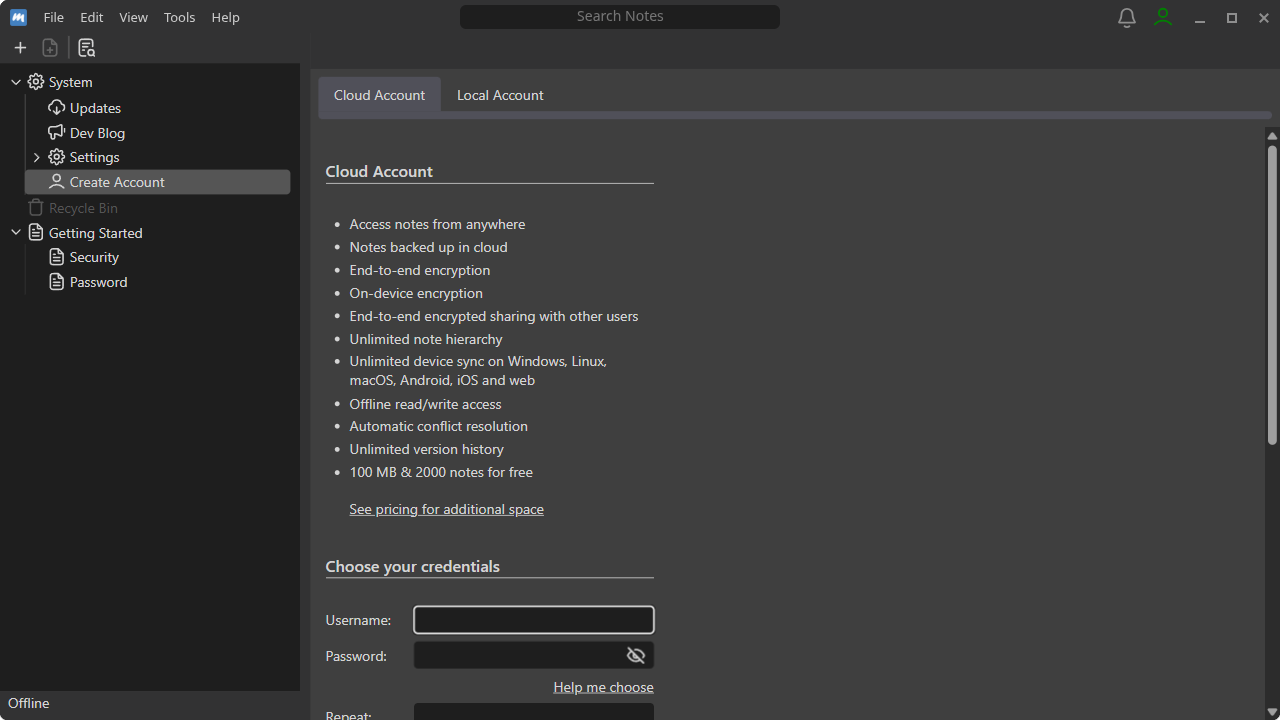1280x720 pixels.
Task: Open the View menu
Action: pos(133,17)
